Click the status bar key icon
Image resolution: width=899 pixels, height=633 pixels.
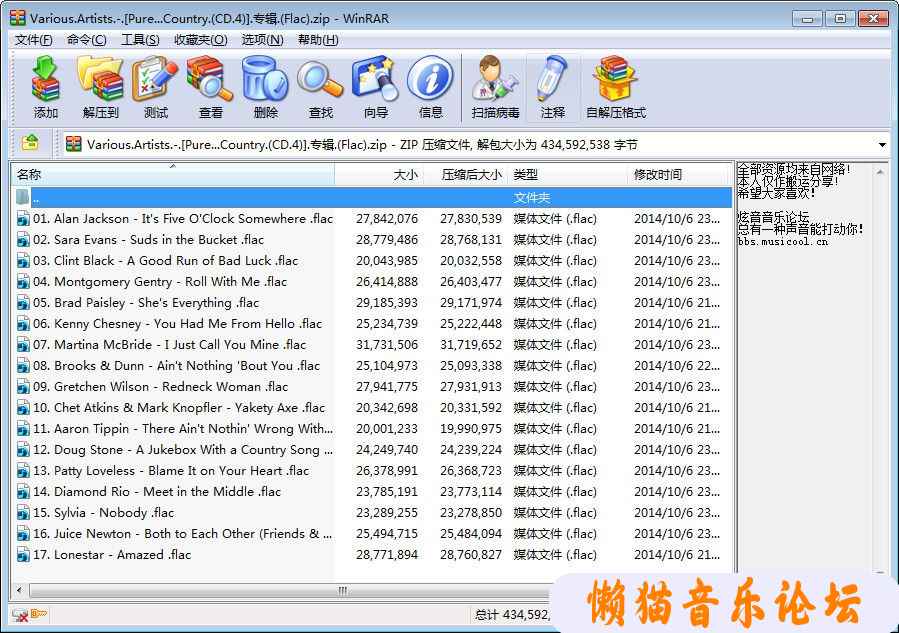(x=39, y=614)
